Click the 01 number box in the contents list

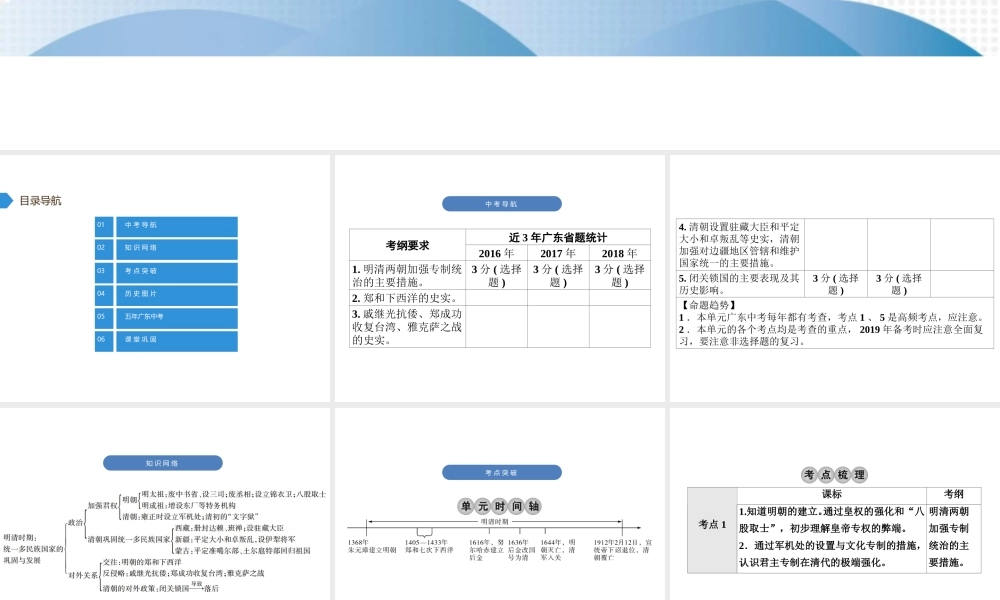pyautogui.click(x=104, y=226)
